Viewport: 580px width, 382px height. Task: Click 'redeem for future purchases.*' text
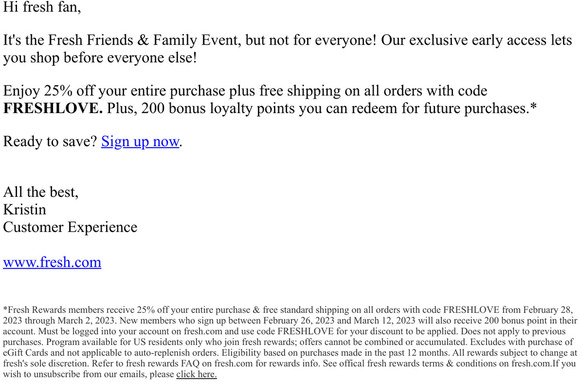click(444, 108)
